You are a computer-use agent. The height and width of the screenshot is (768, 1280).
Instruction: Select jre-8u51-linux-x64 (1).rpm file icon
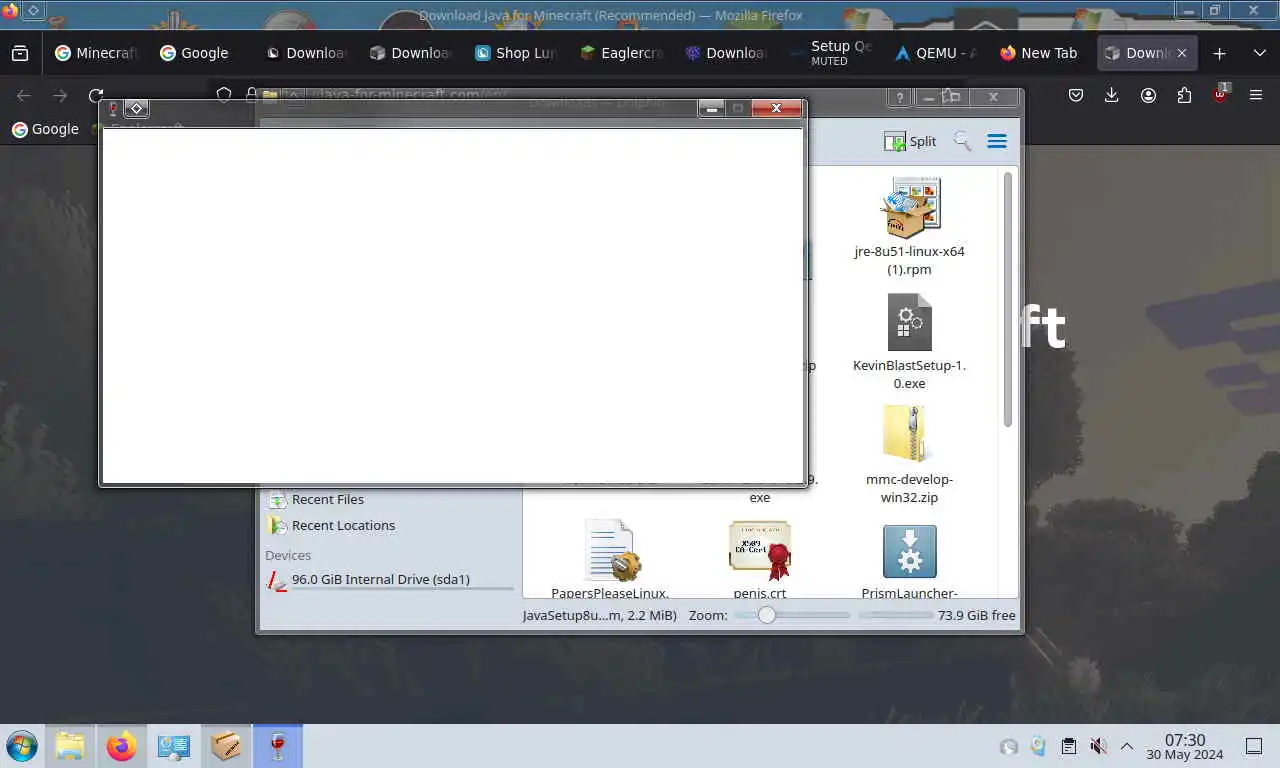(910, 207)
